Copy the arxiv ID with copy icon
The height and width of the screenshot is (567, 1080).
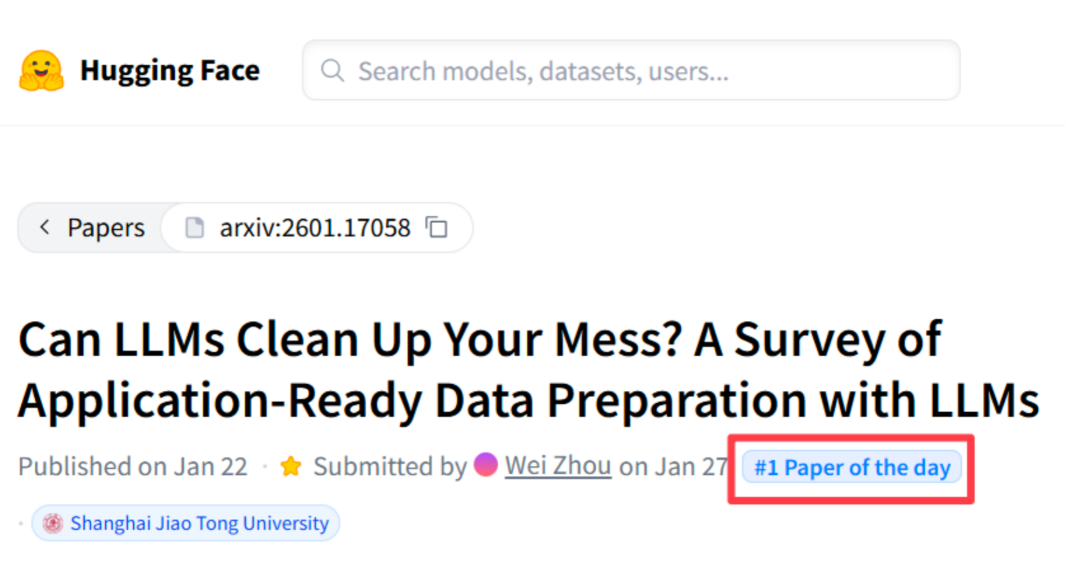pyautogui.click(x=437, y=228)
